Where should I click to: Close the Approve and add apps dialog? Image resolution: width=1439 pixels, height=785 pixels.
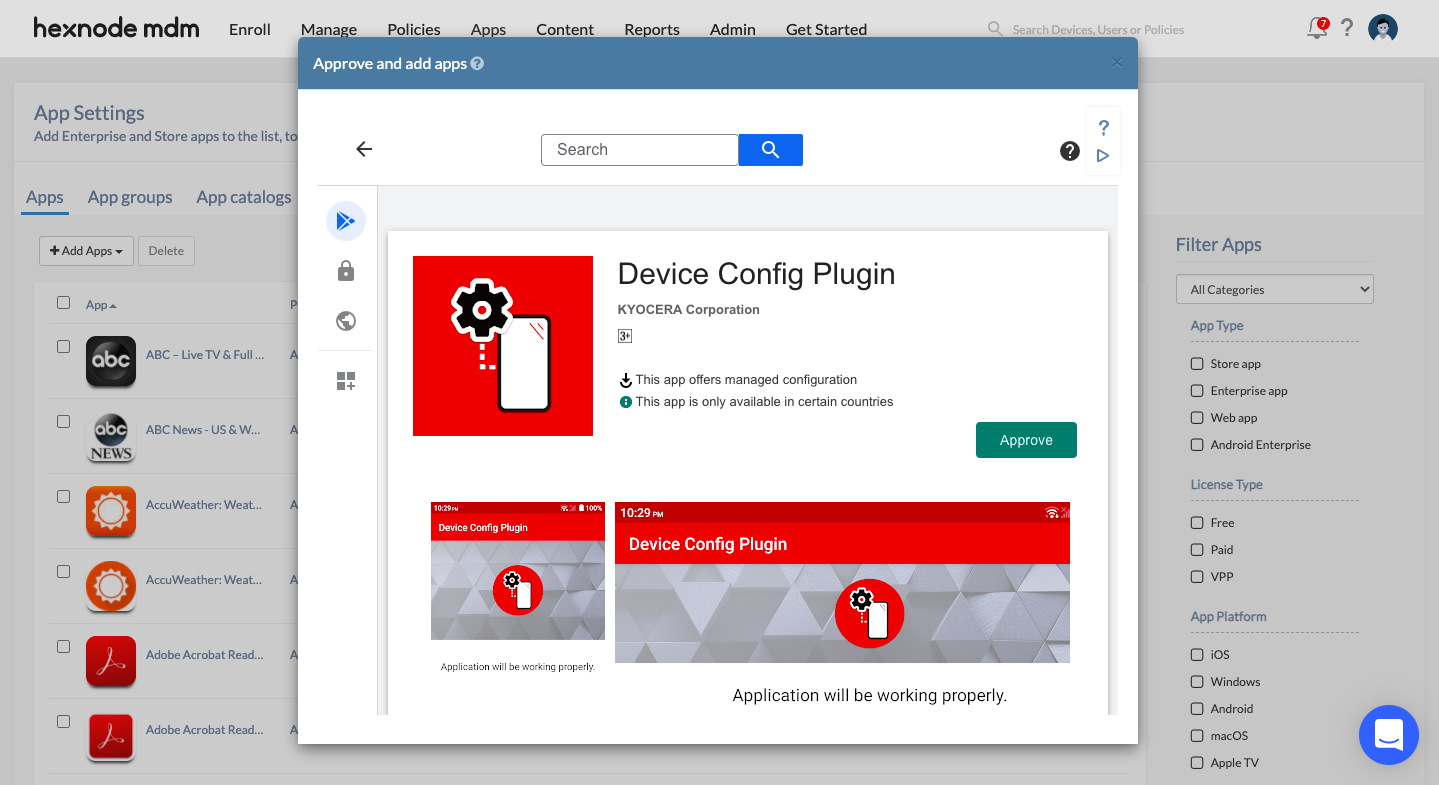(1117, 63)
